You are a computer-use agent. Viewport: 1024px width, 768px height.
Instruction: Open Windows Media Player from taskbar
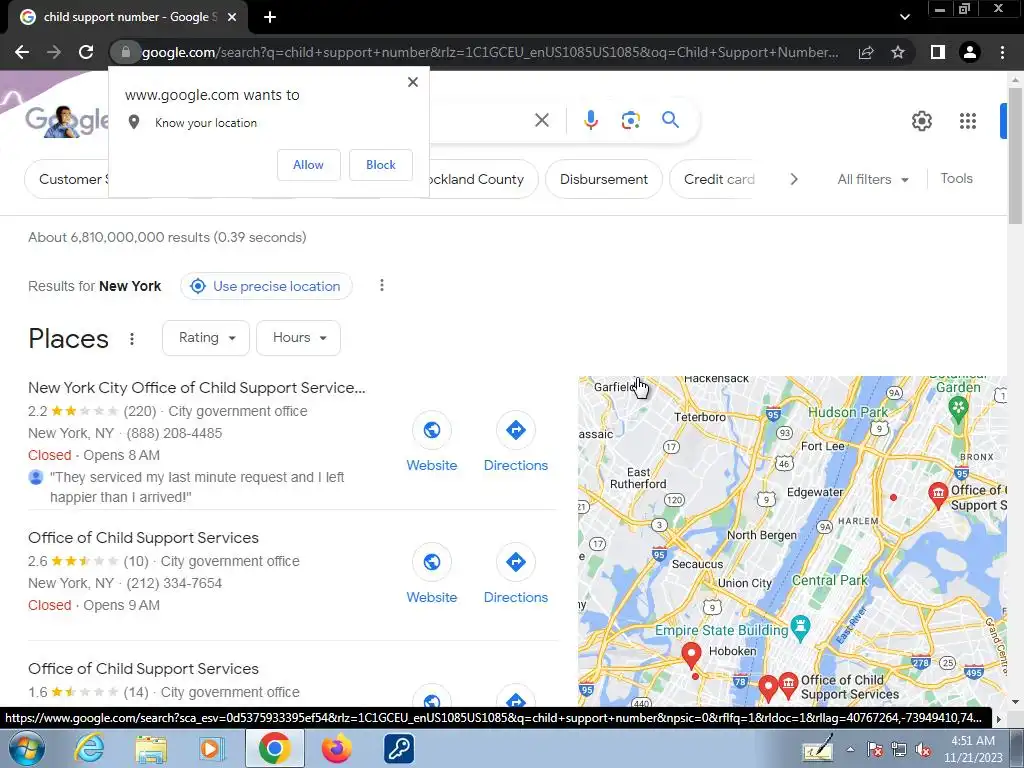pos(212,749)
